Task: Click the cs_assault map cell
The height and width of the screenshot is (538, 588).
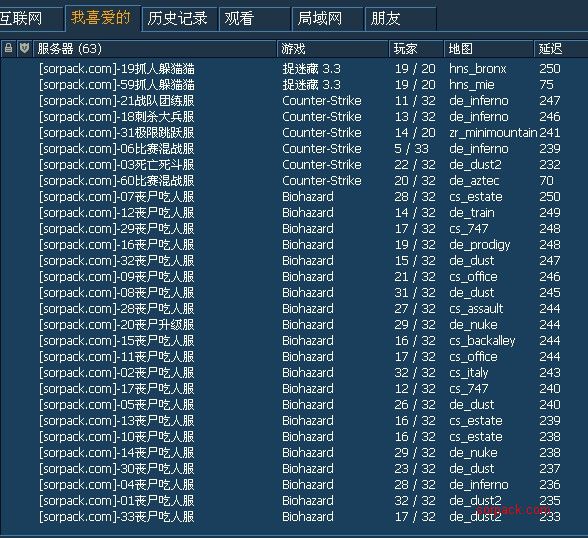Action: (476, 309)
